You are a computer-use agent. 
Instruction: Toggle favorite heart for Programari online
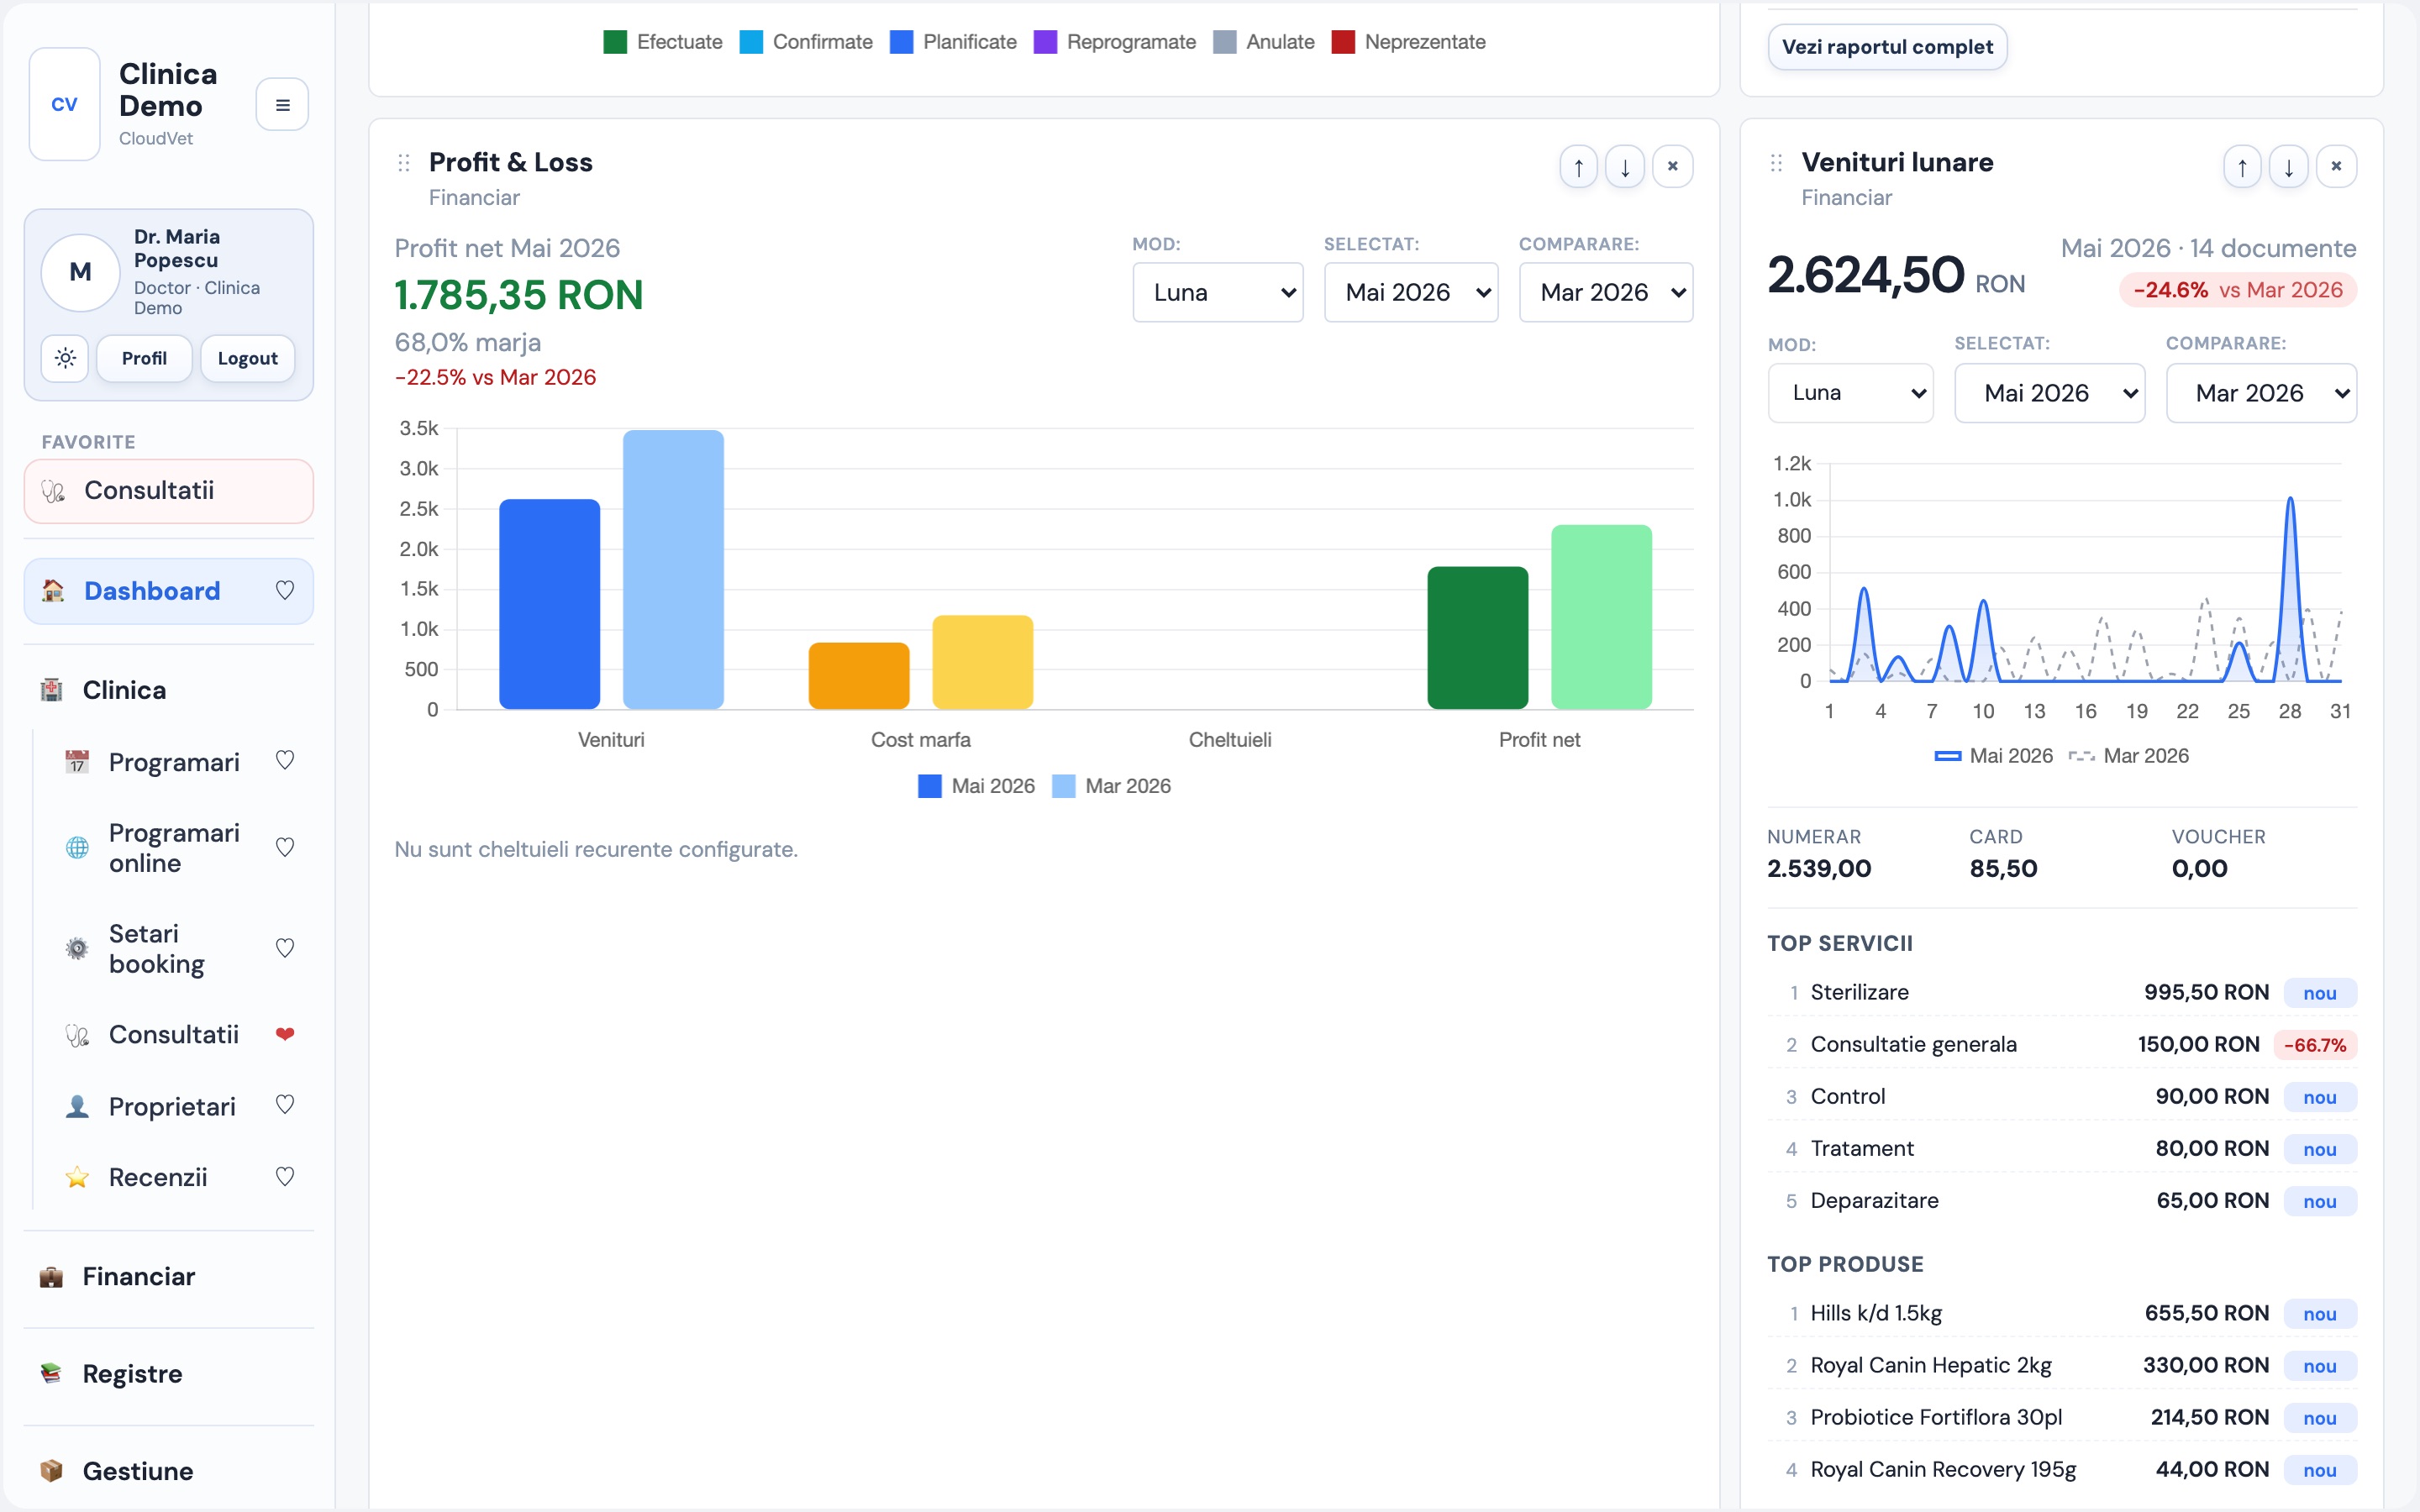click(285, 848)
